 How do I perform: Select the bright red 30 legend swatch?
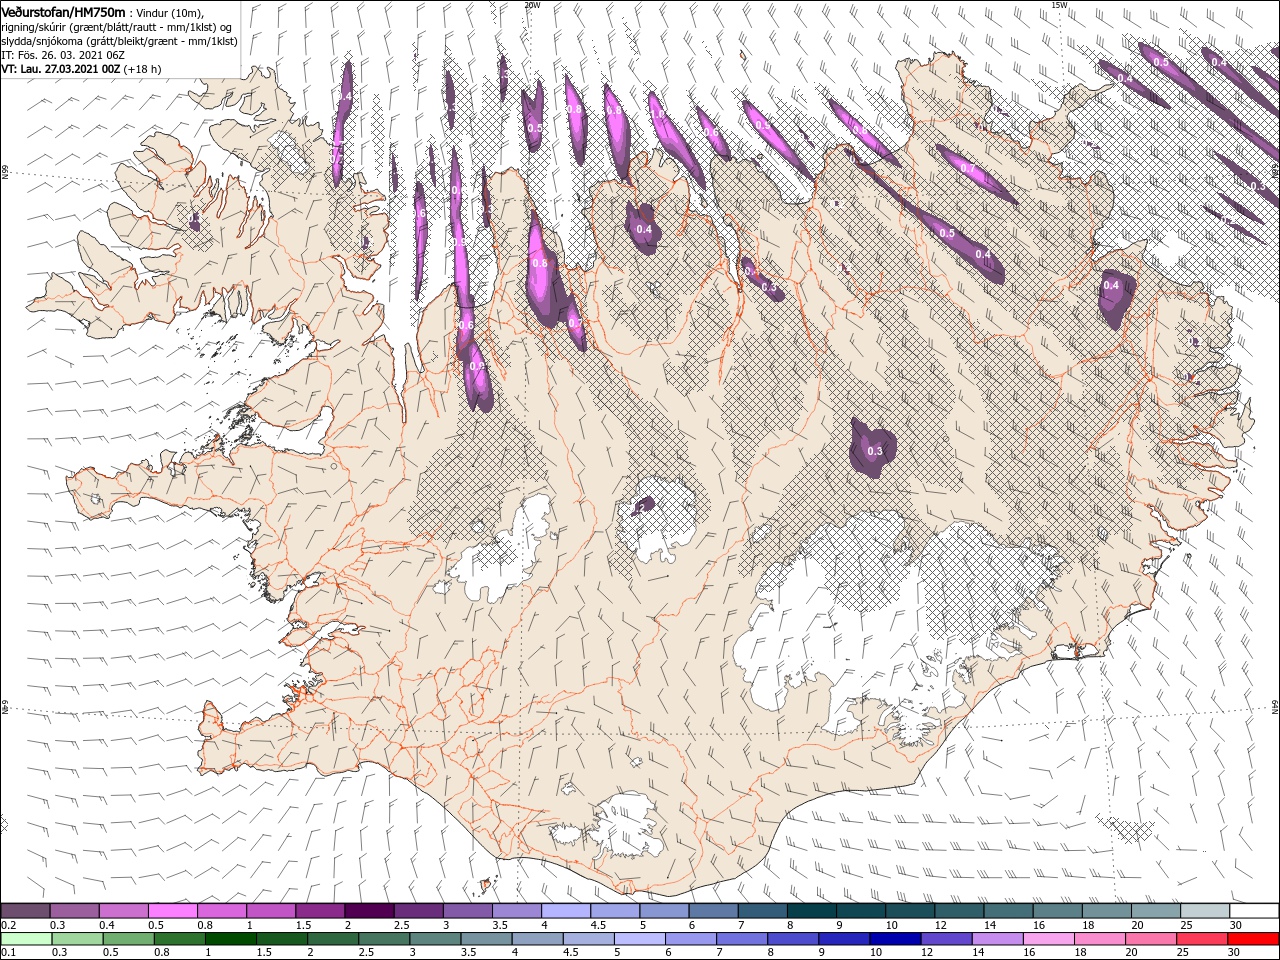1253,939
